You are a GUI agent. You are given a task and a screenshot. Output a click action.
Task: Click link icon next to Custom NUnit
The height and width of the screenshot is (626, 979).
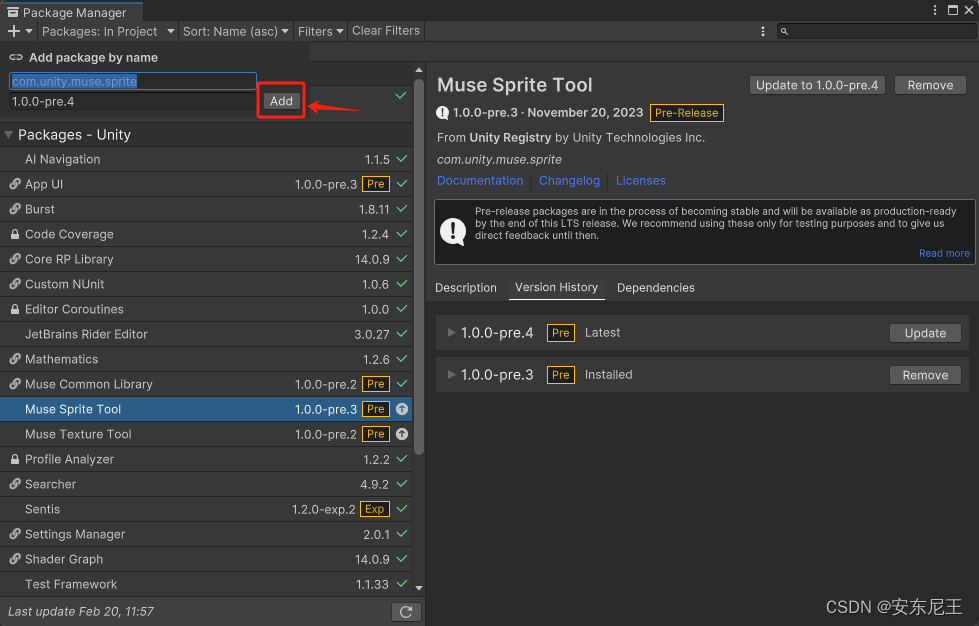[x=15, y=284]
